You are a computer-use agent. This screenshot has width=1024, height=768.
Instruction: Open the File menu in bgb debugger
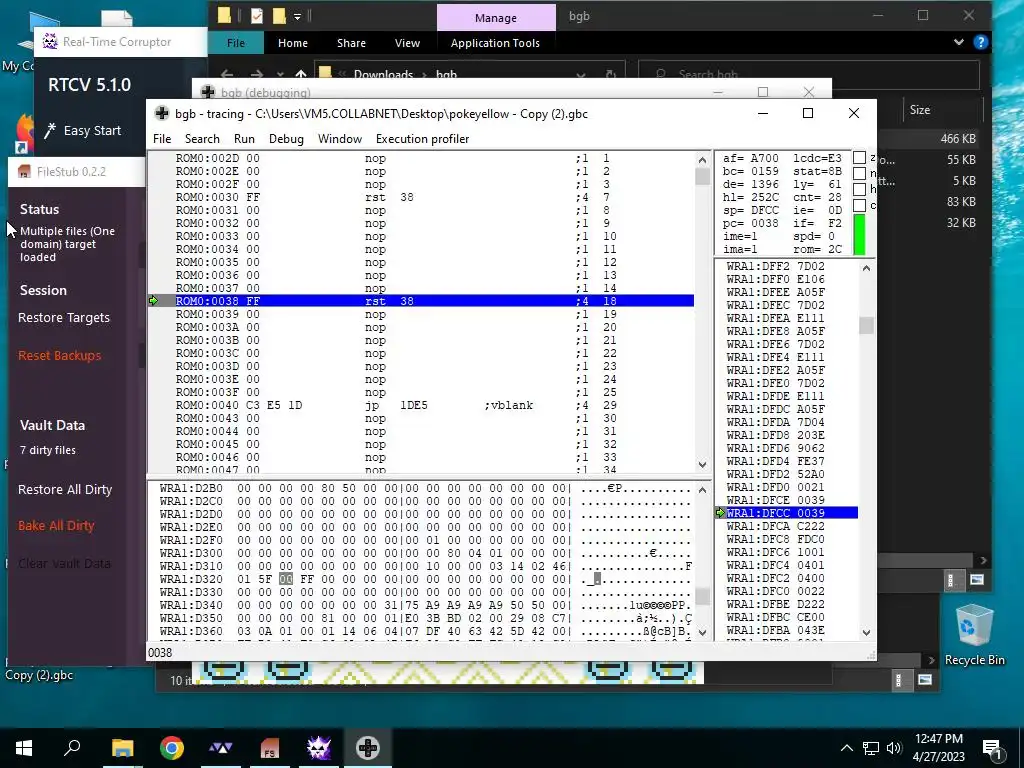(x=162, y=138)
